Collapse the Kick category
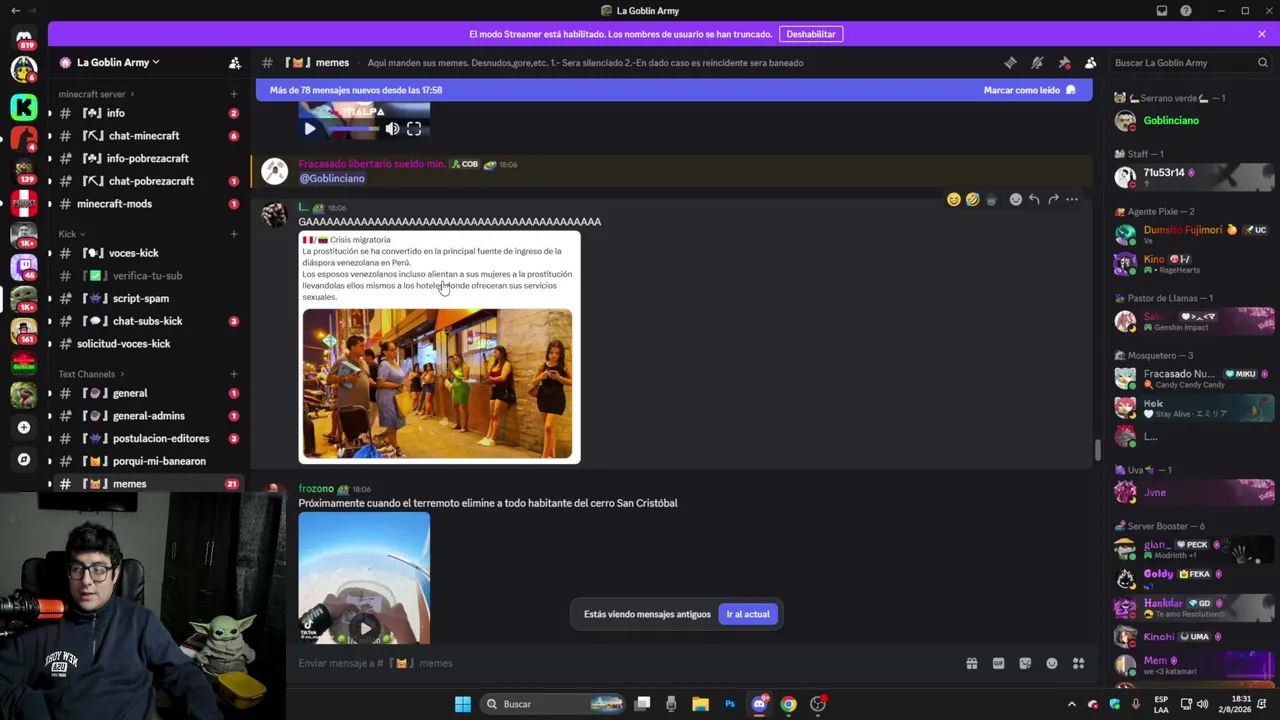This screenshot has width=1280, height=720. (x=71, y=234)
